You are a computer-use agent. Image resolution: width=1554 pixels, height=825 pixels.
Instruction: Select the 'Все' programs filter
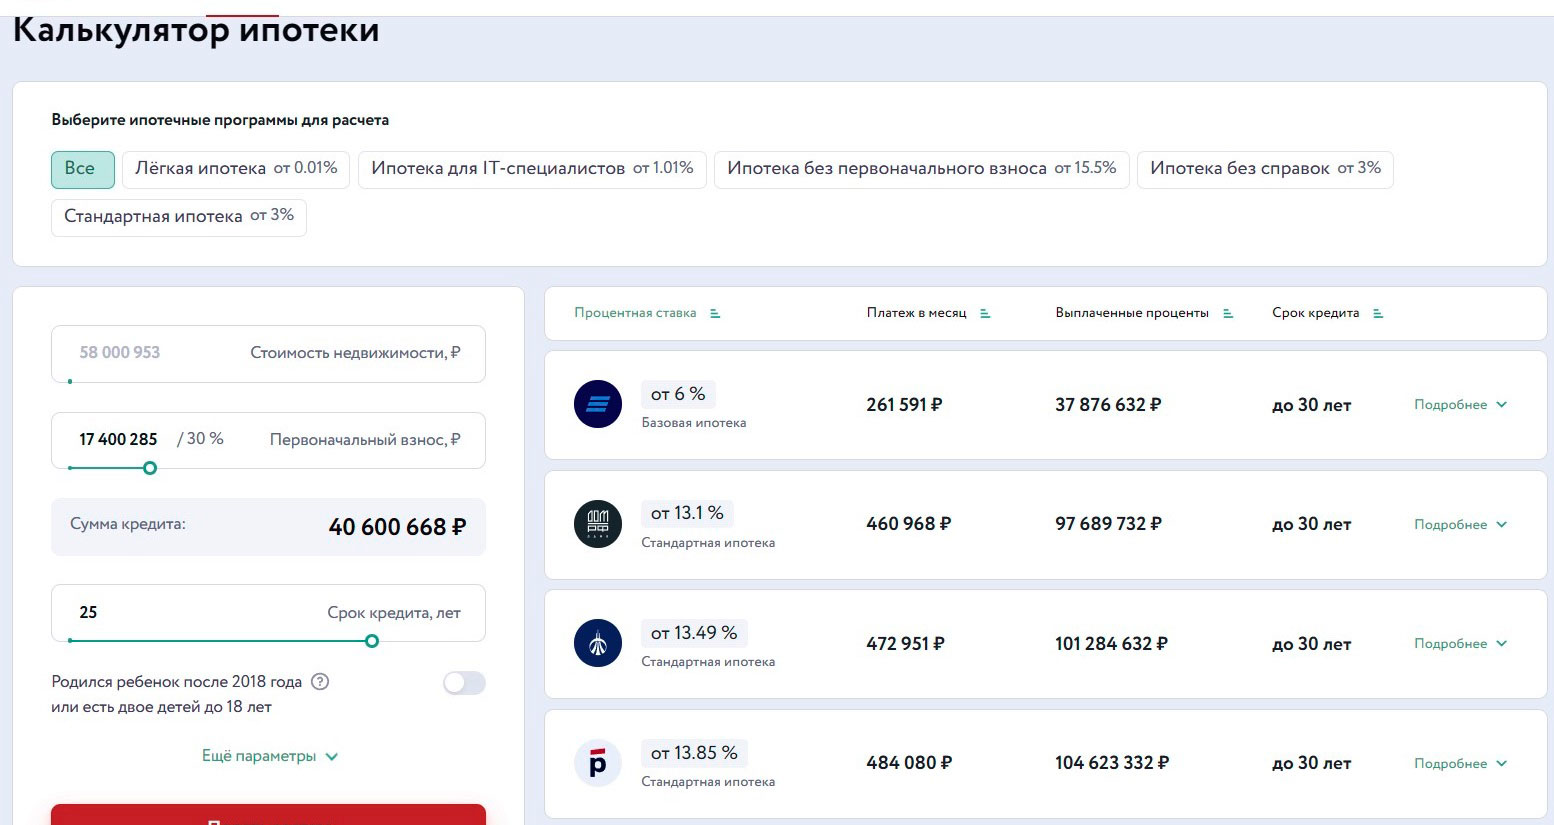[82, 169]
